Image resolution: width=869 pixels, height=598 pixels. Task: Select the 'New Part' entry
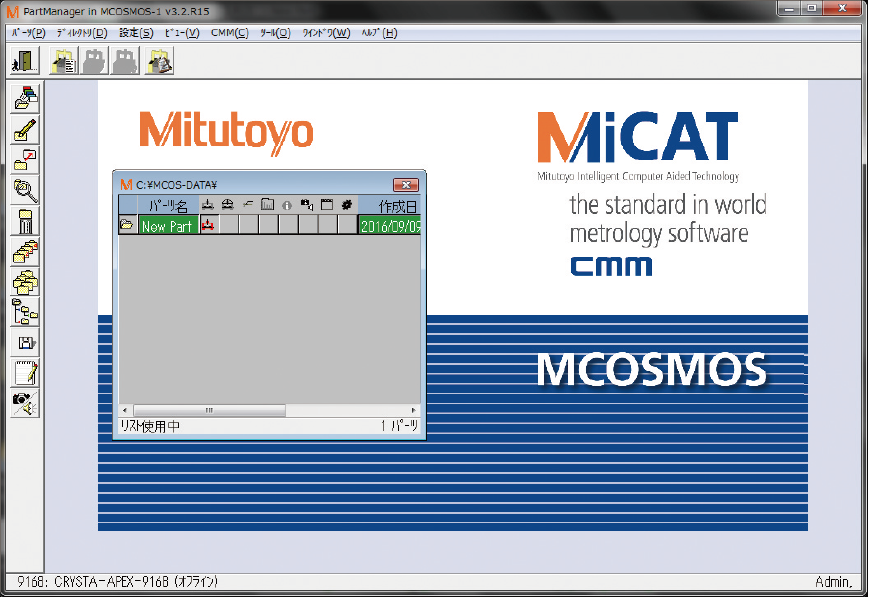[168, 226]
